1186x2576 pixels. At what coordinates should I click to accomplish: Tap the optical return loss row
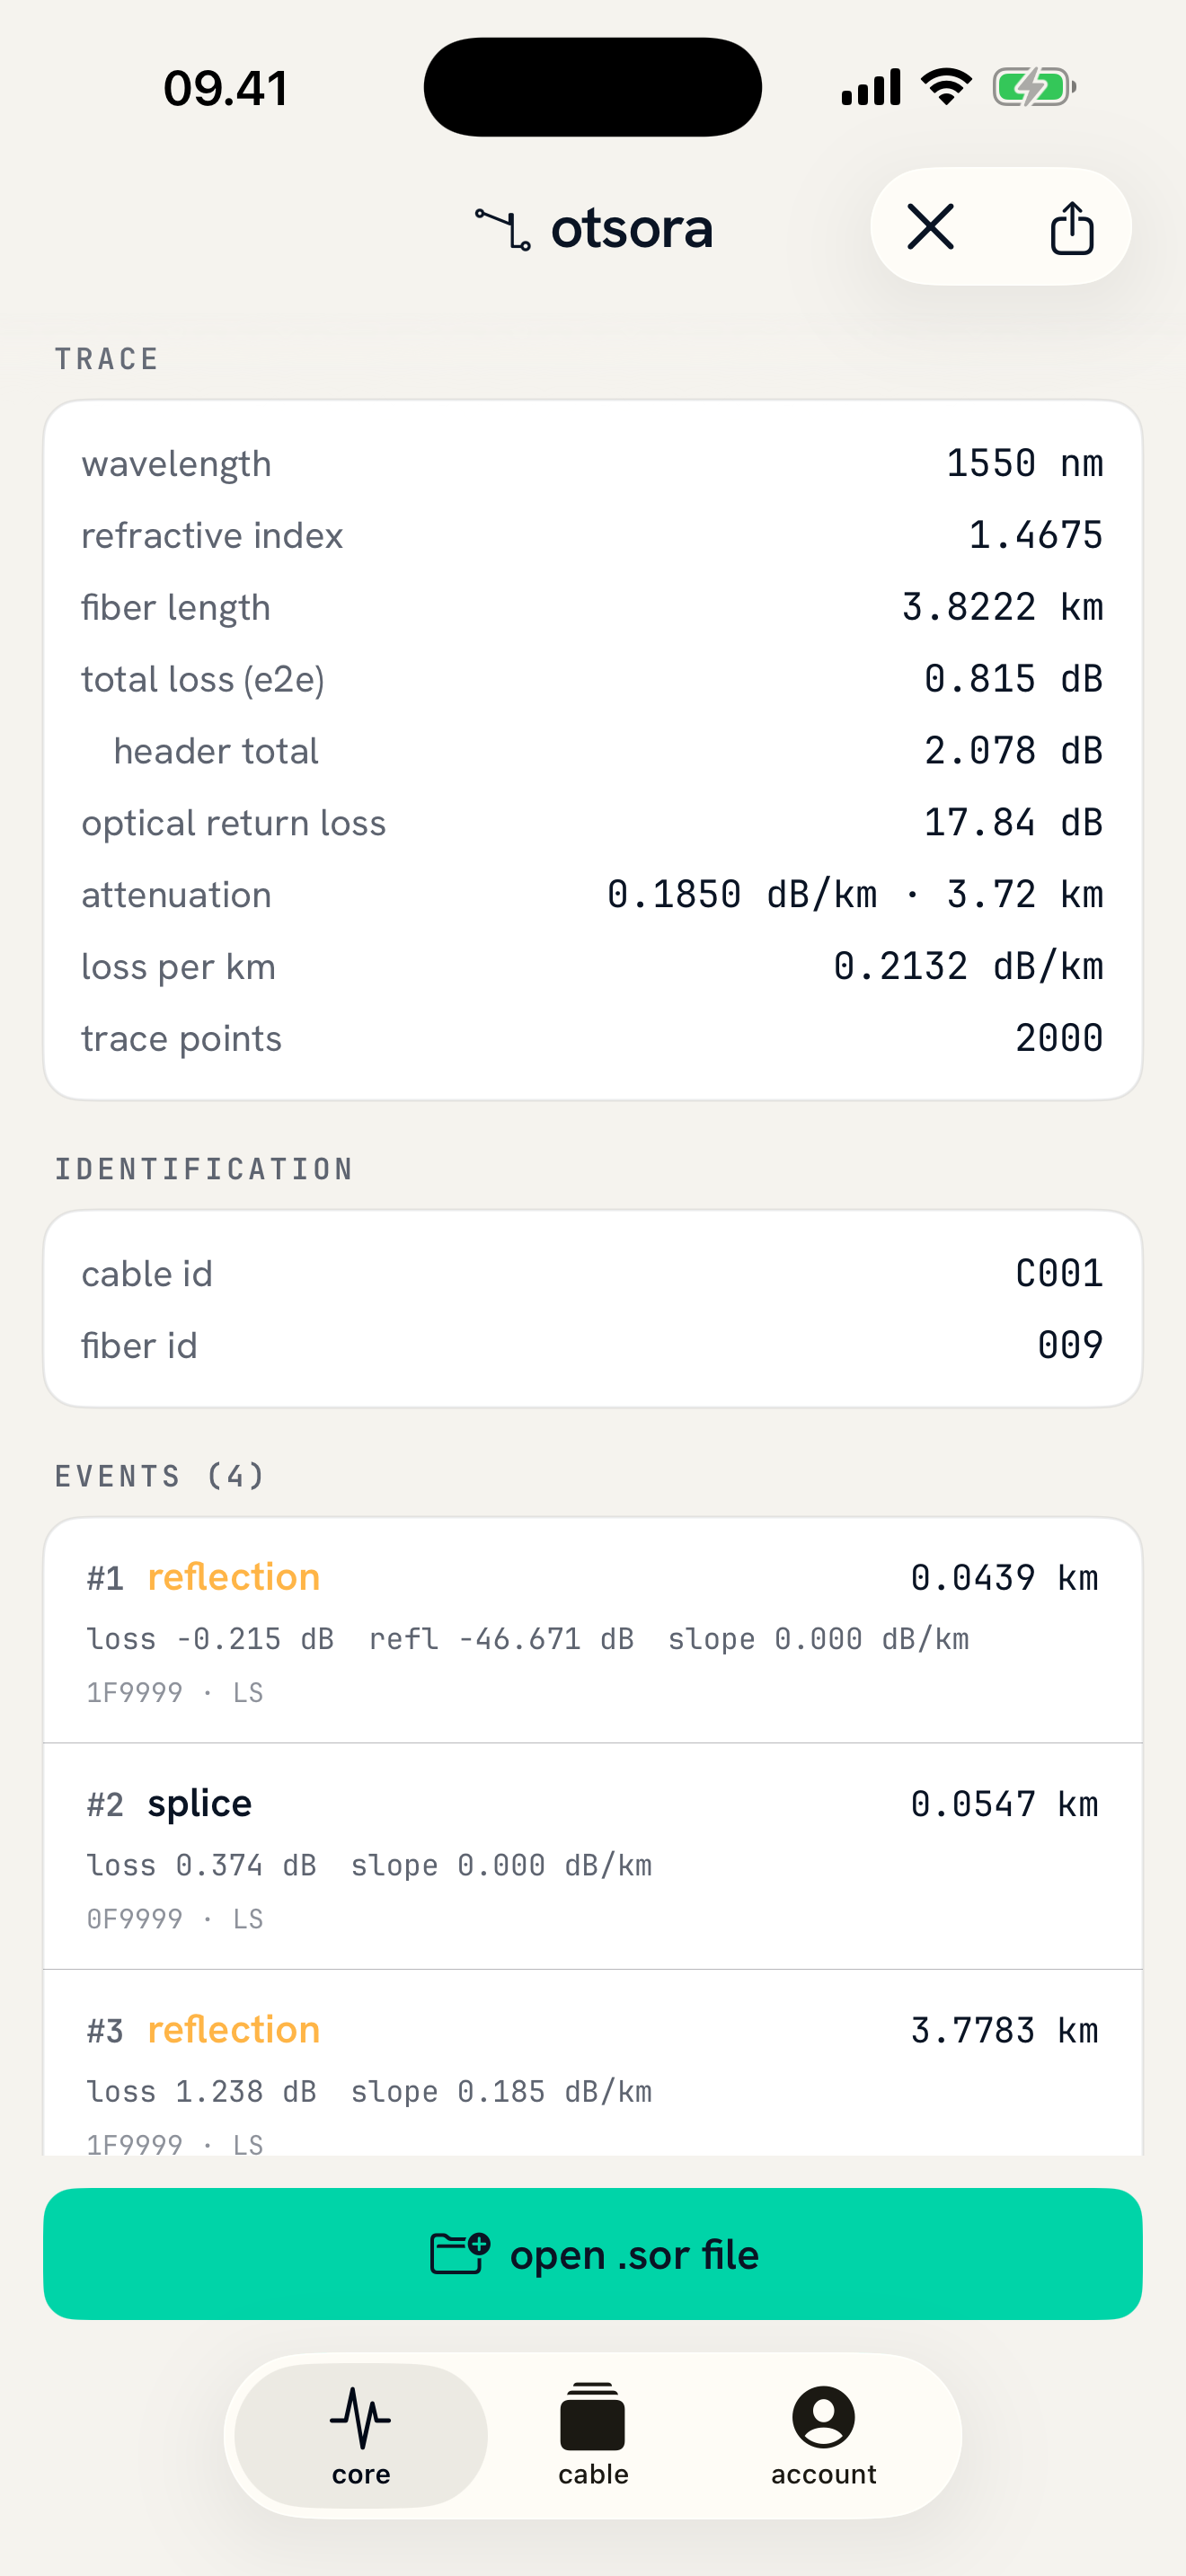(x=593, y=822)
